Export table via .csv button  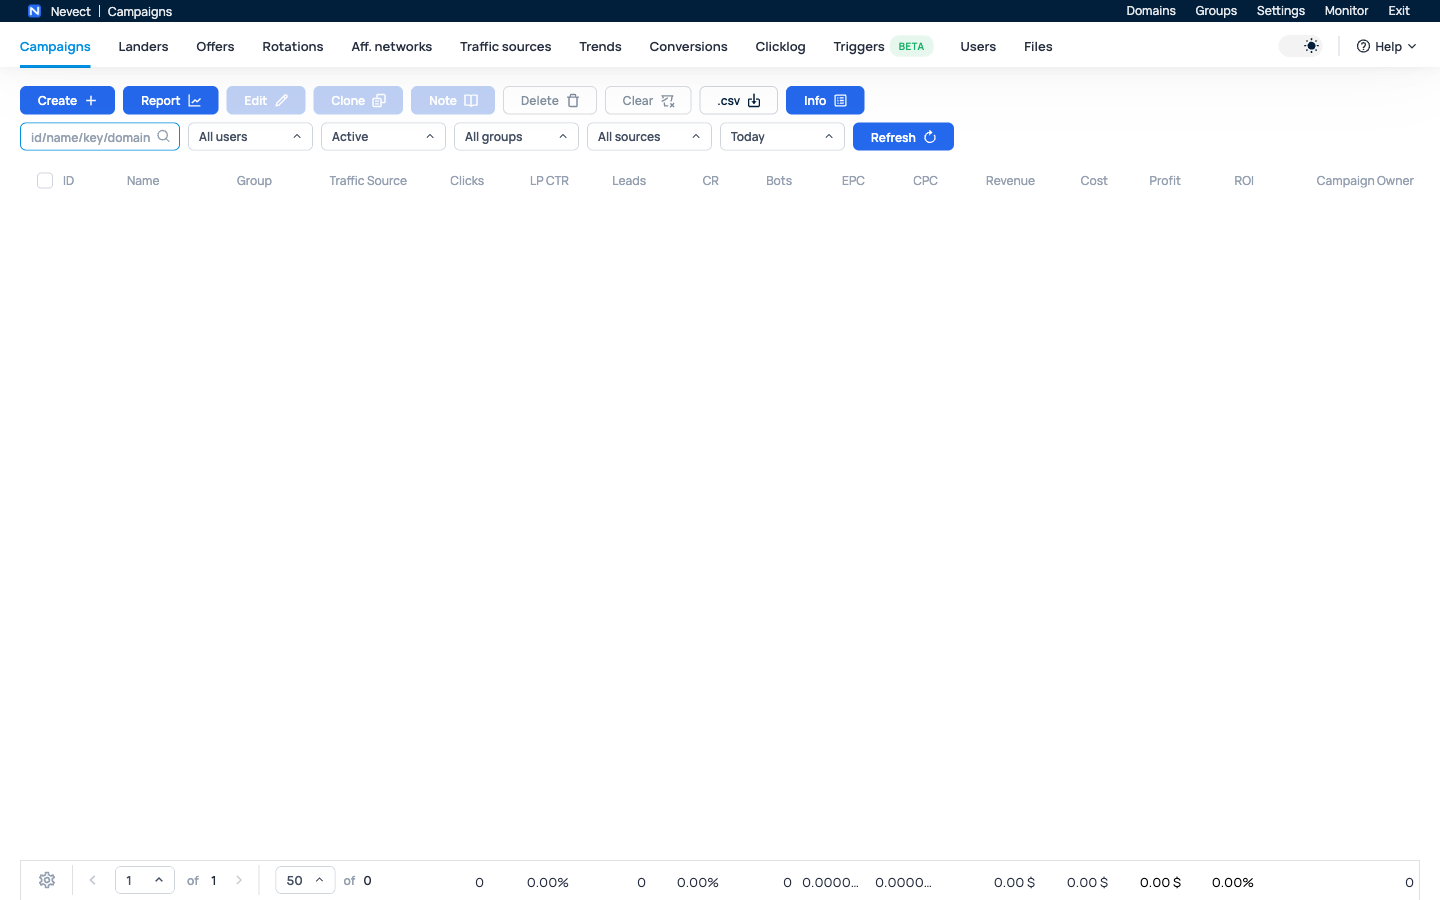pyautogui.click(x=739, y=100)
